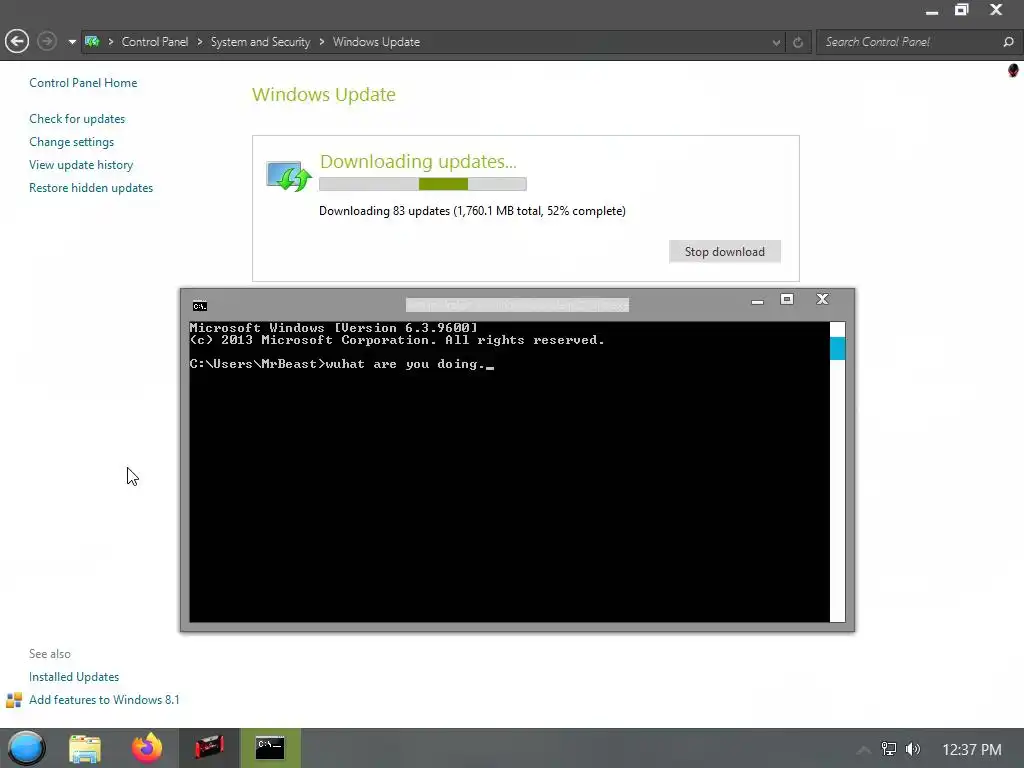Open the Command Prompt system menu icon
The height and width of the screenshot is (768, 1024).
point(200,306)
